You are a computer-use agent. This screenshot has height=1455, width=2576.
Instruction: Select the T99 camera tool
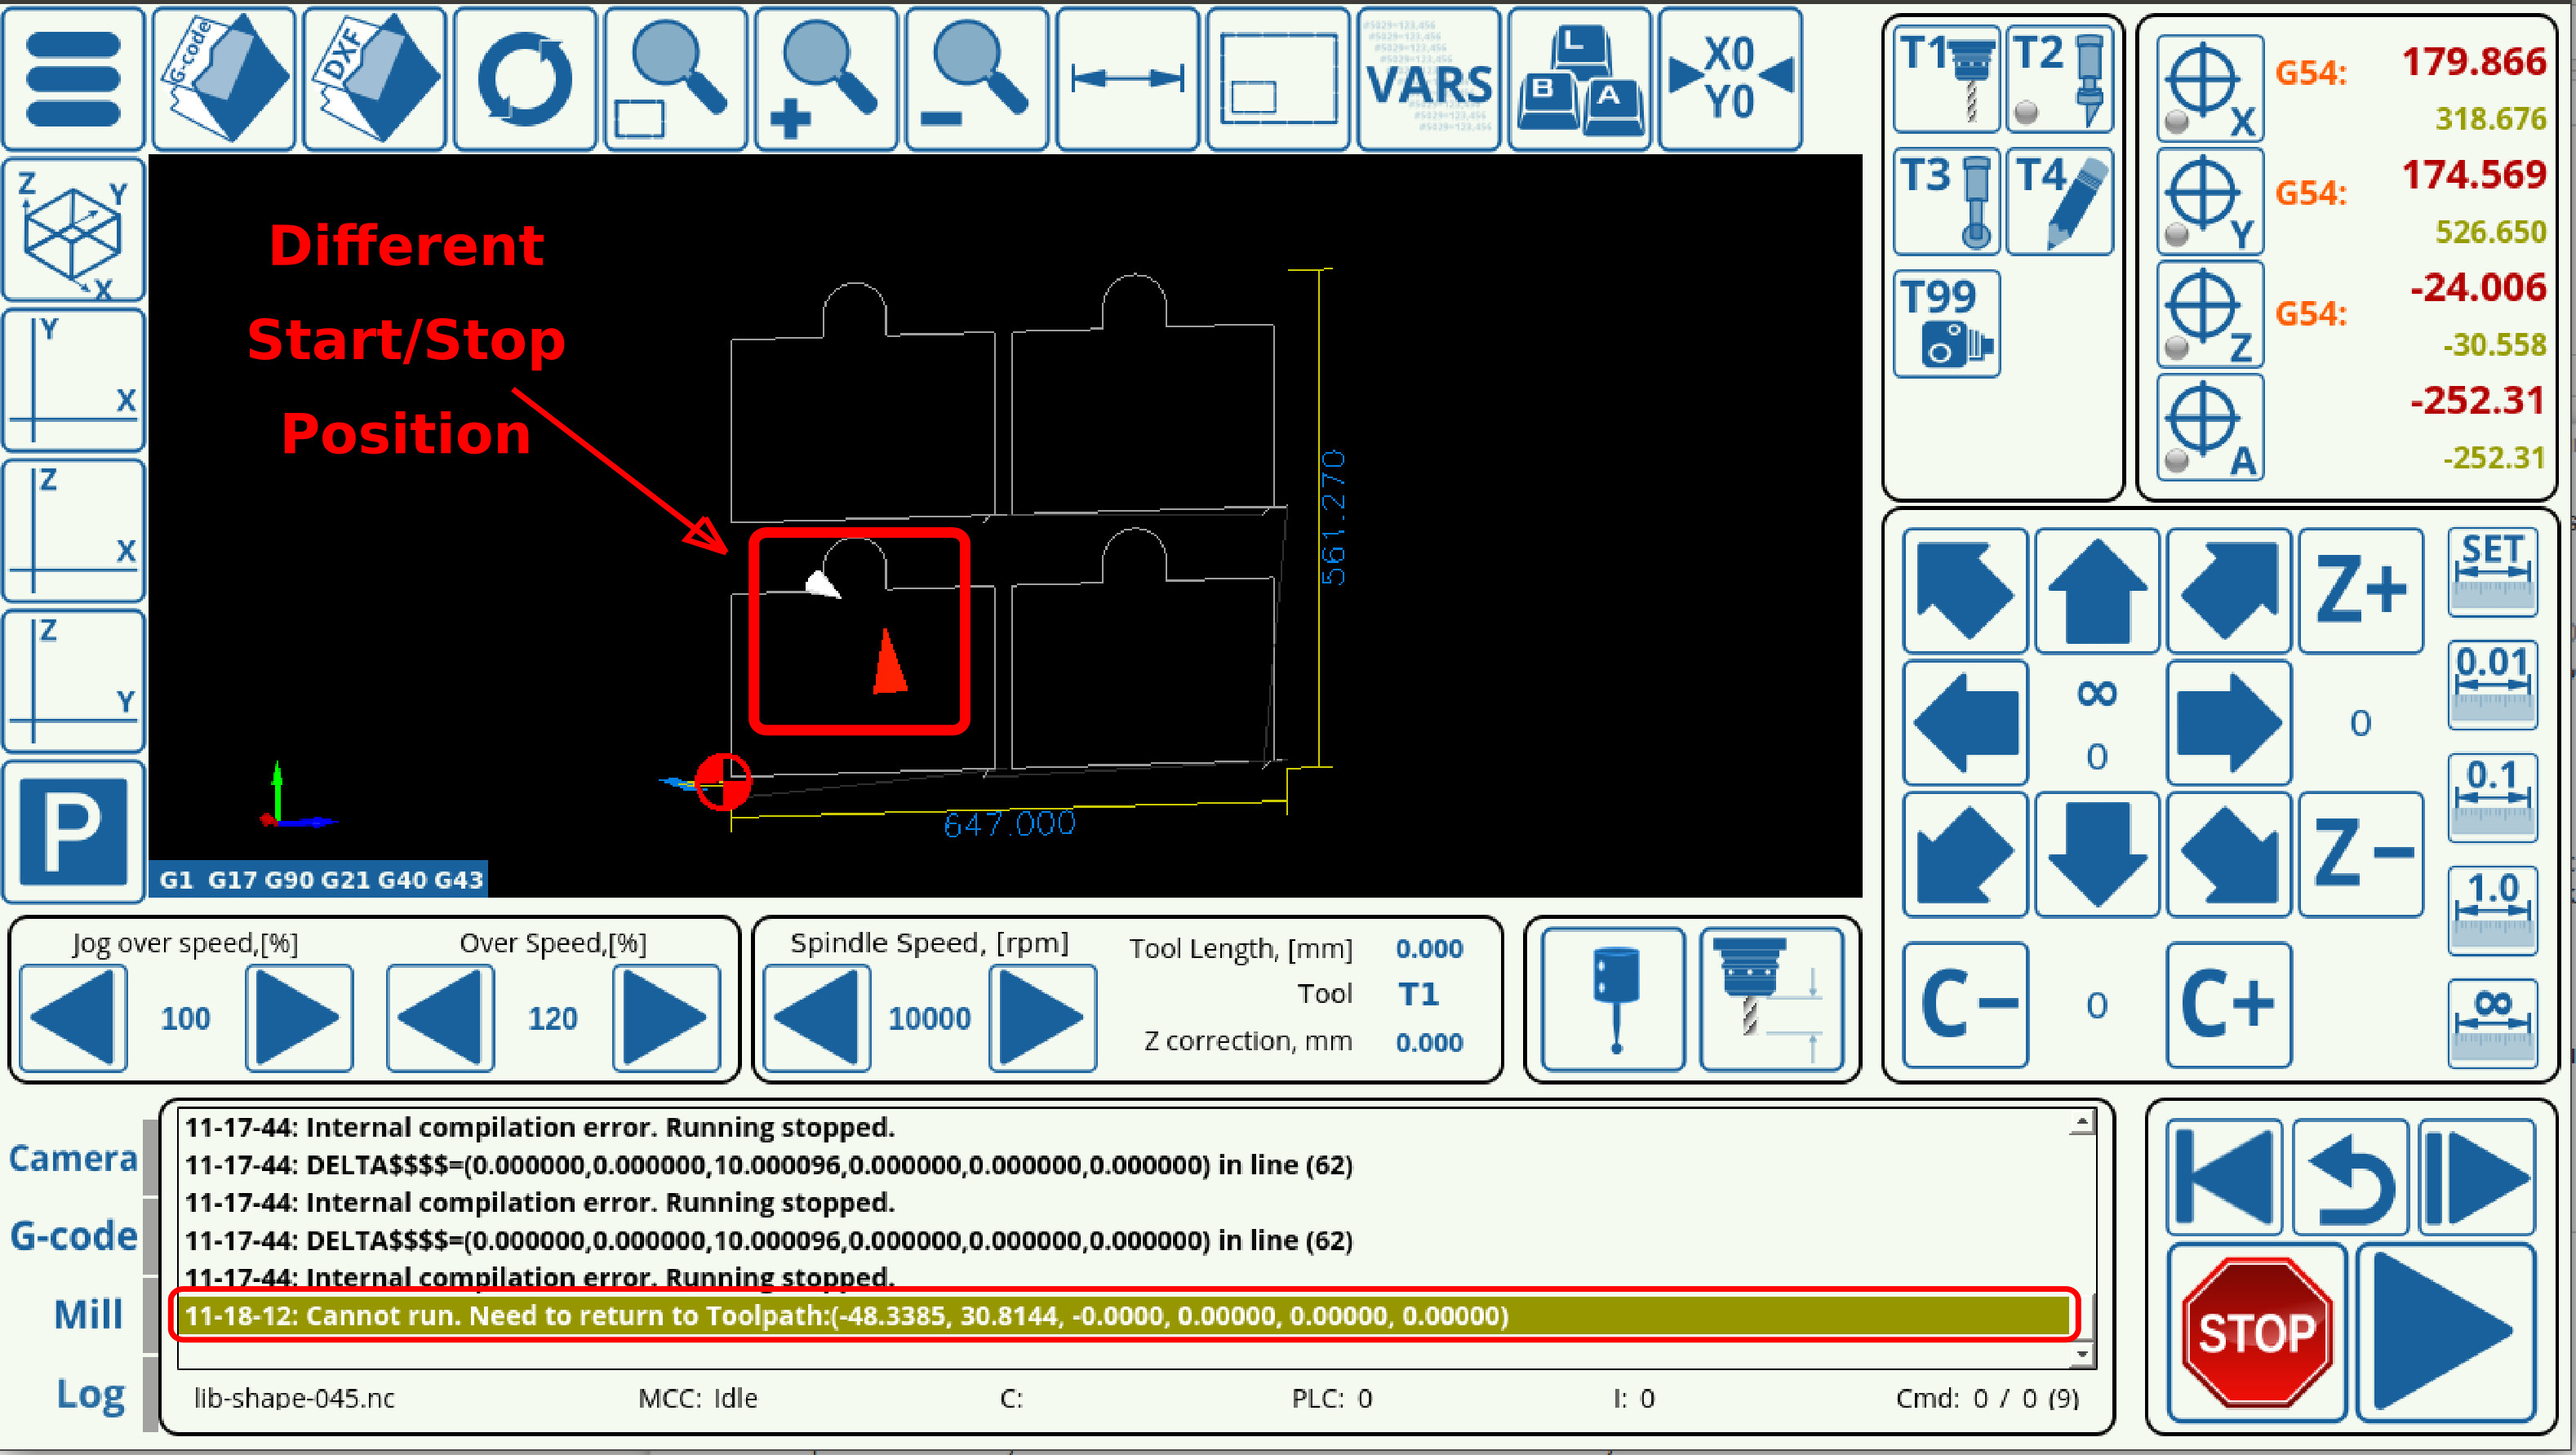tap(1946, 323)
